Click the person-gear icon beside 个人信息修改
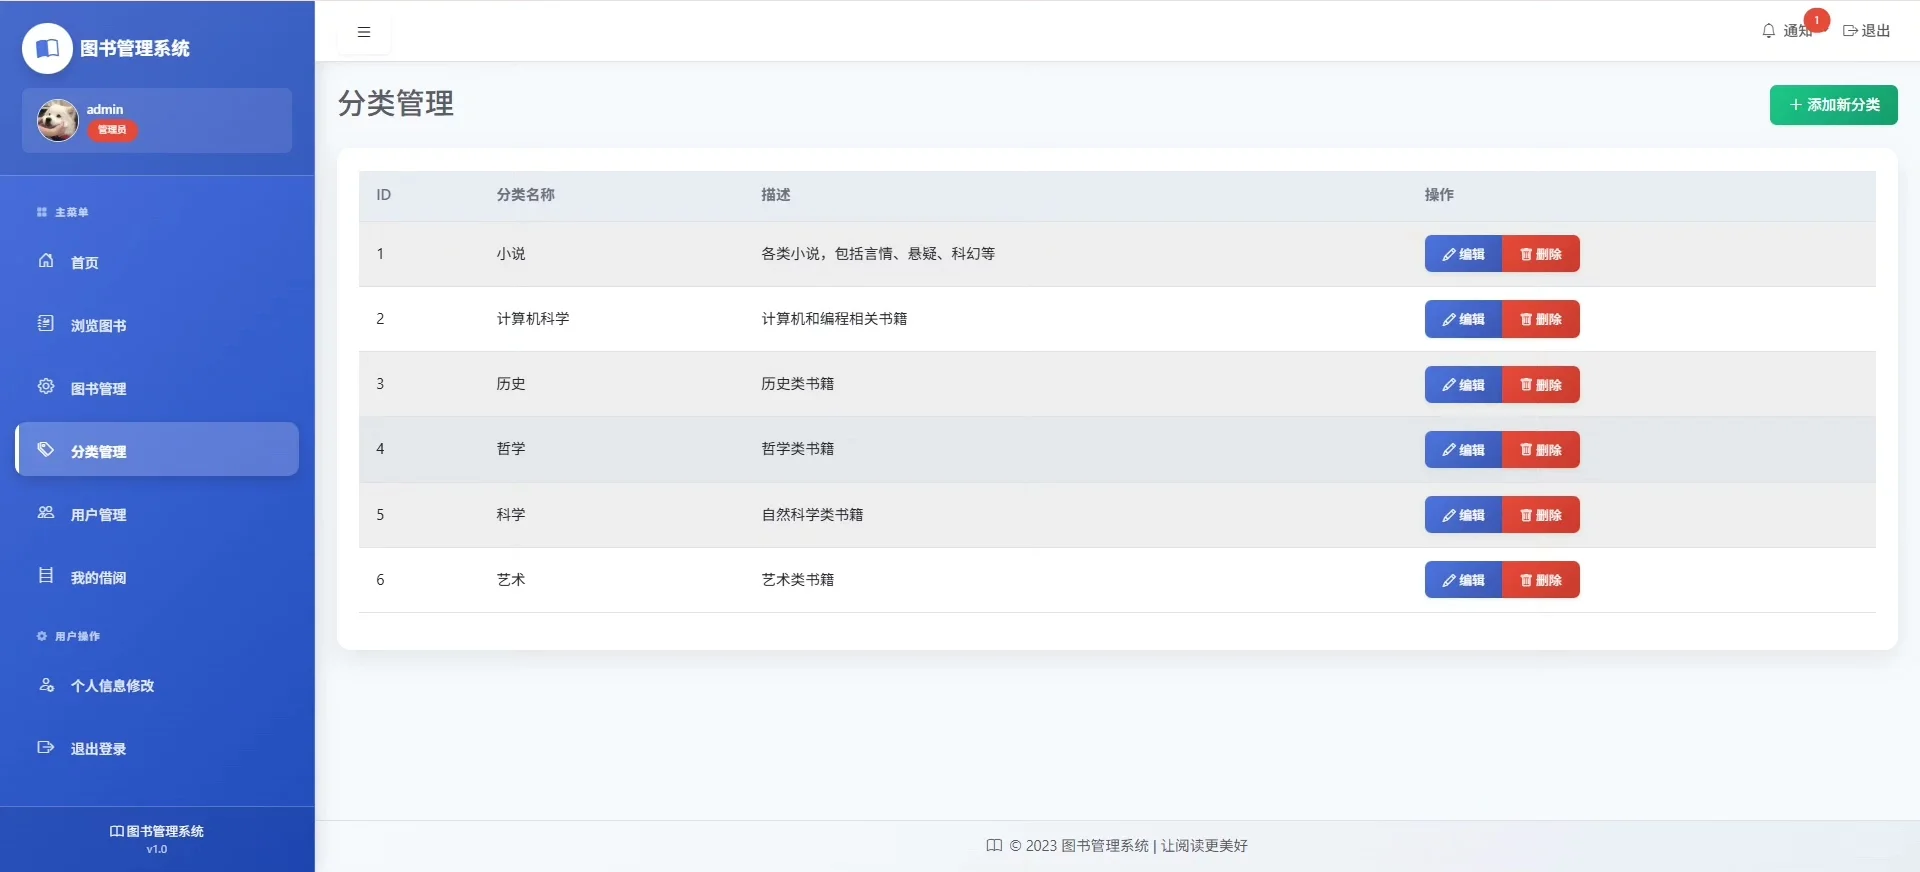1920x872 pixels. coord(46,685)
